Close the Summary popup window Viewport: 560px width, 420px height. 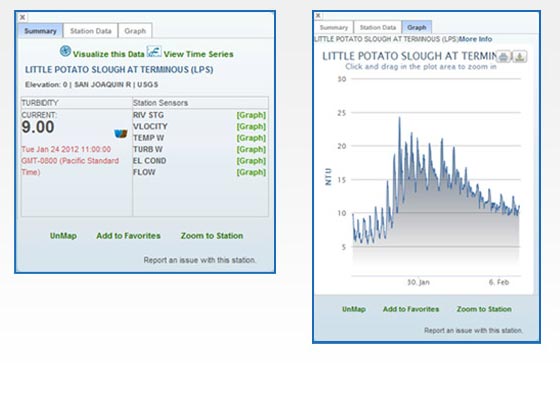point(22,17)
